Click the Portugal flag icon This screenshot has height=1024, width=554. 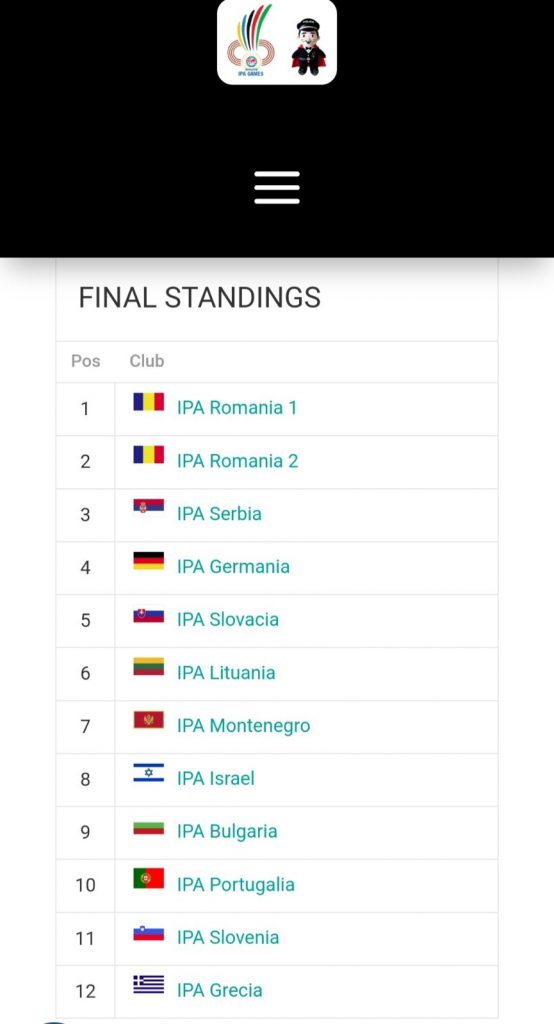(x=149, y=878)
